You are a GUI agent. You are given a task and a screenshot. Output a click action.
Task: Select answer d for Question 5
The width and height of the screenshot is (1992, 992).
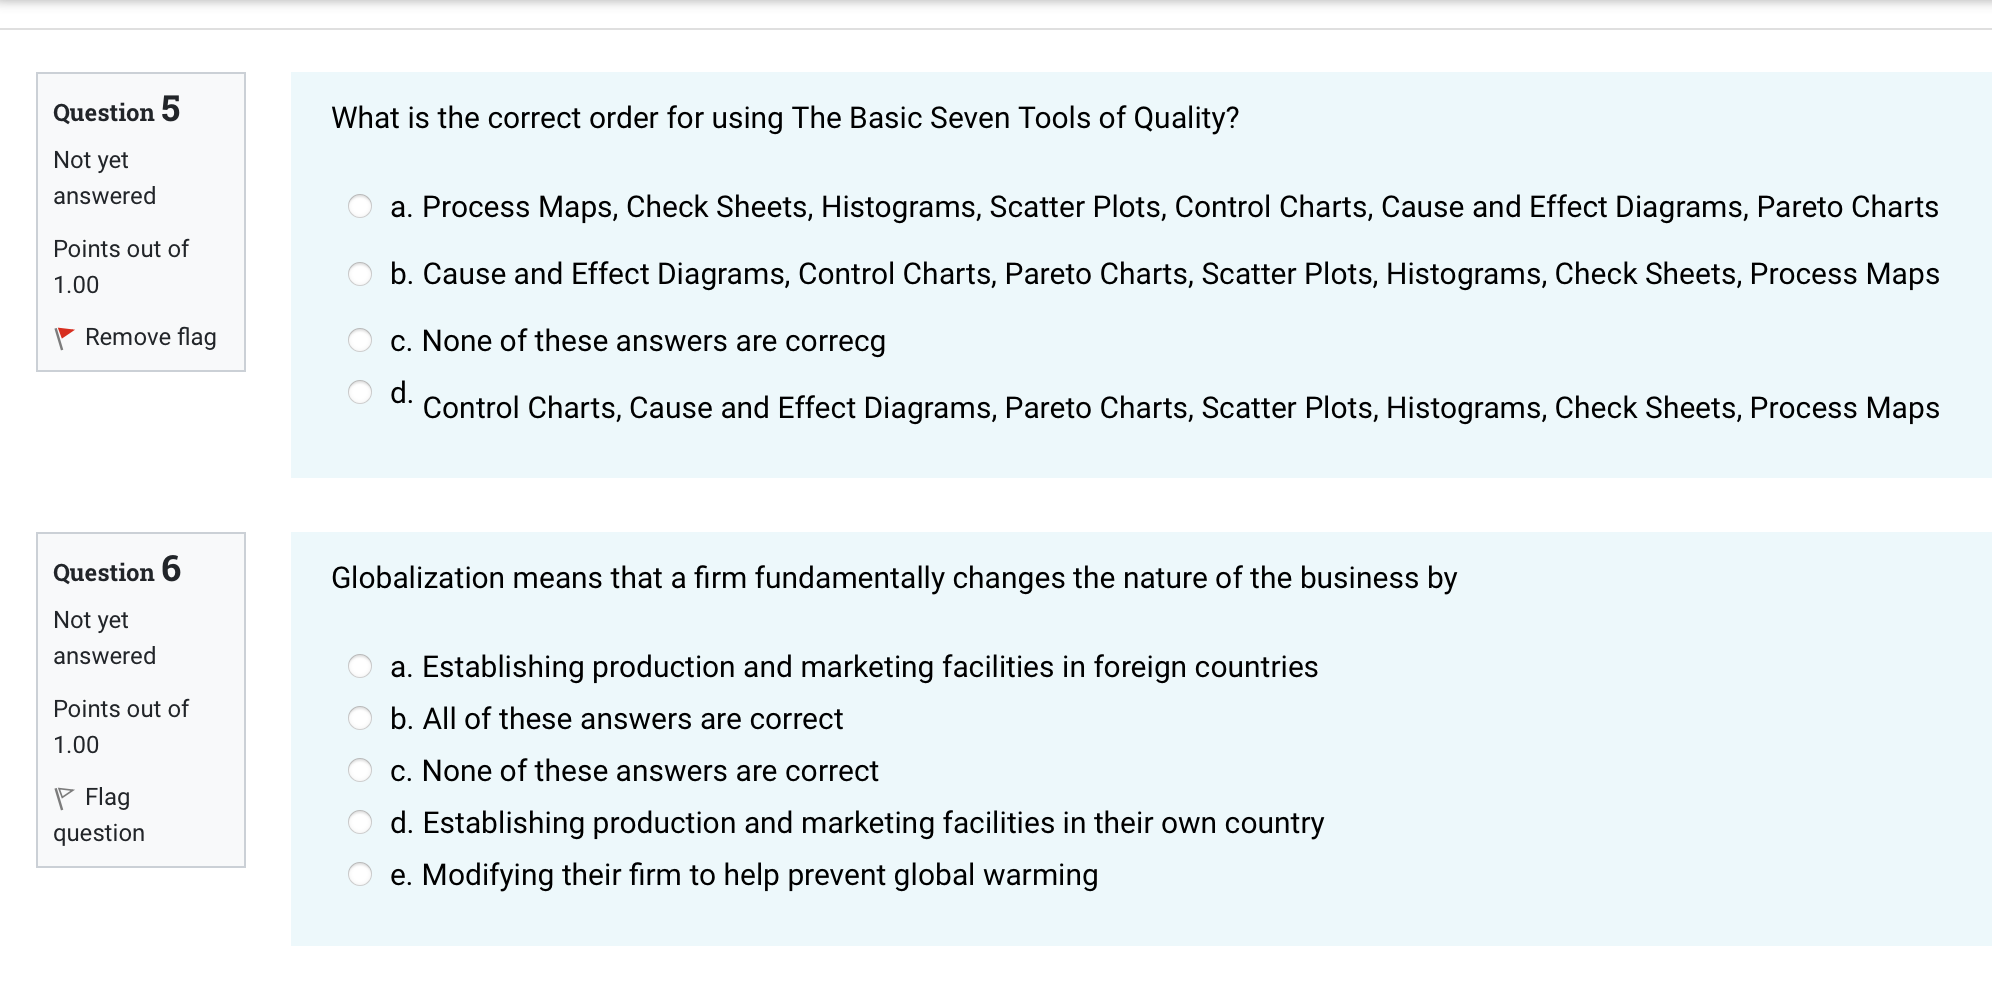(360, 392)
